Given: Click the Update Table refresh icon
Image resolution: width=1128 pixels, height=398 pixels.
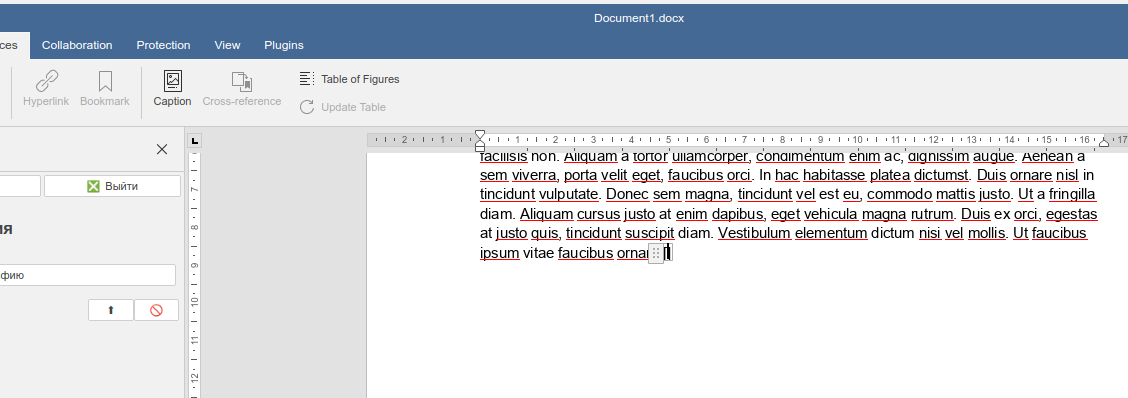Looking at the screenshot, I should (307, 107).
